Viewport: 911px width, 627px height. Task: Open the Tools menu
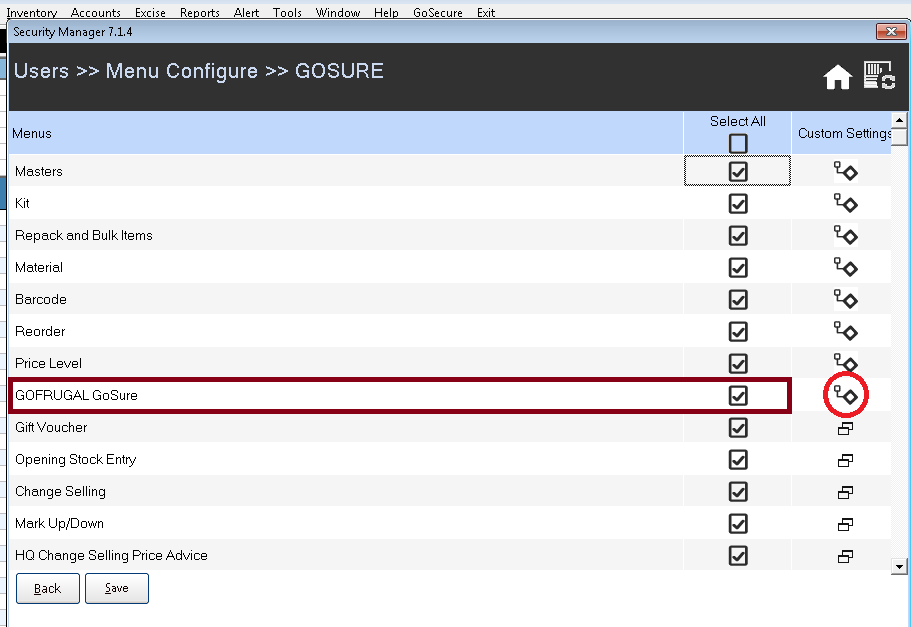287,12
